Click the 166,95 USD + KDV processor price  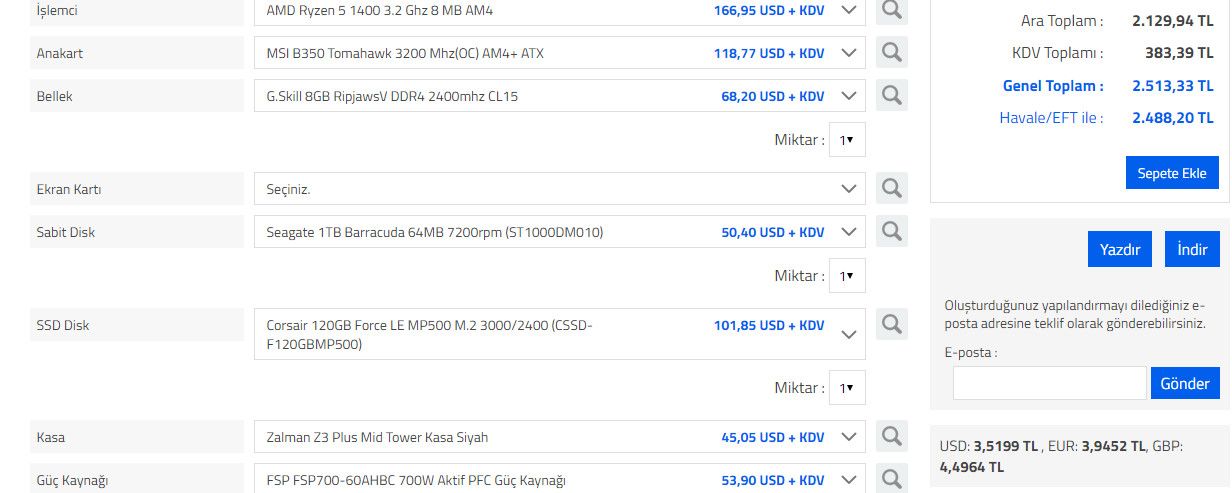coord(769,11)
